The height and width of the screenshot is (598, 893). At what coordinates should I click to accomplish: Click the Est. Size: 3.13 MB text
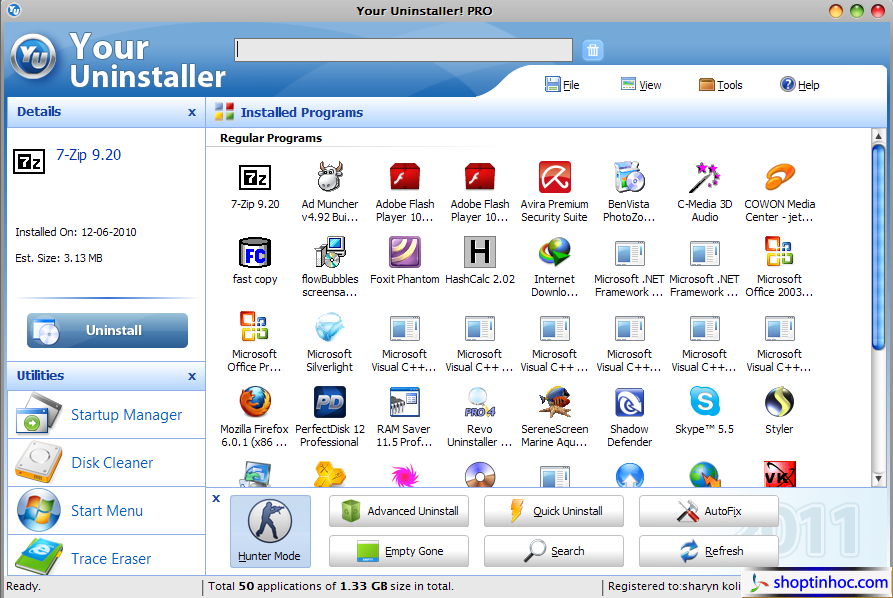(59, 258)
